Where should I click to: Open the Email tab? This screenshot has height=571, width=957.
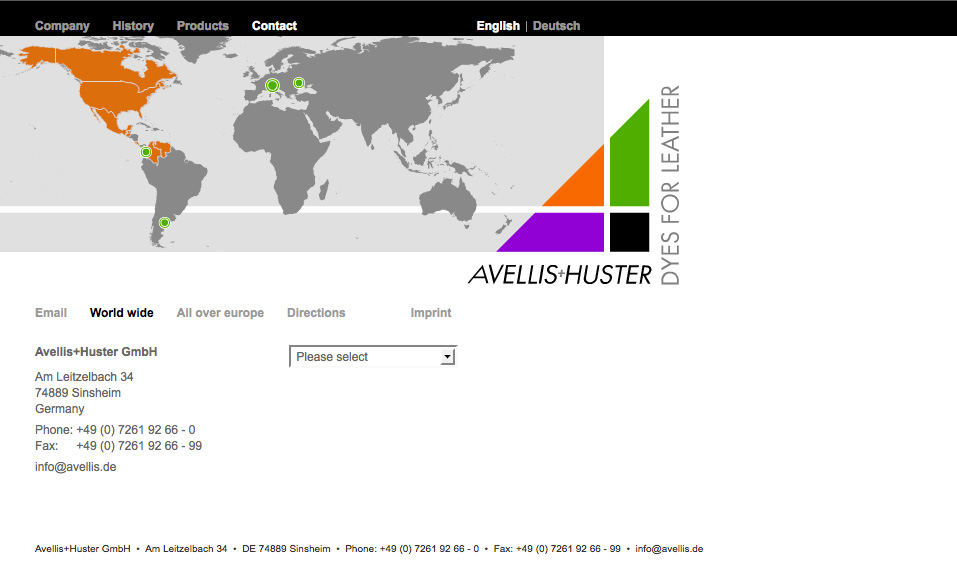click(51, 312)
